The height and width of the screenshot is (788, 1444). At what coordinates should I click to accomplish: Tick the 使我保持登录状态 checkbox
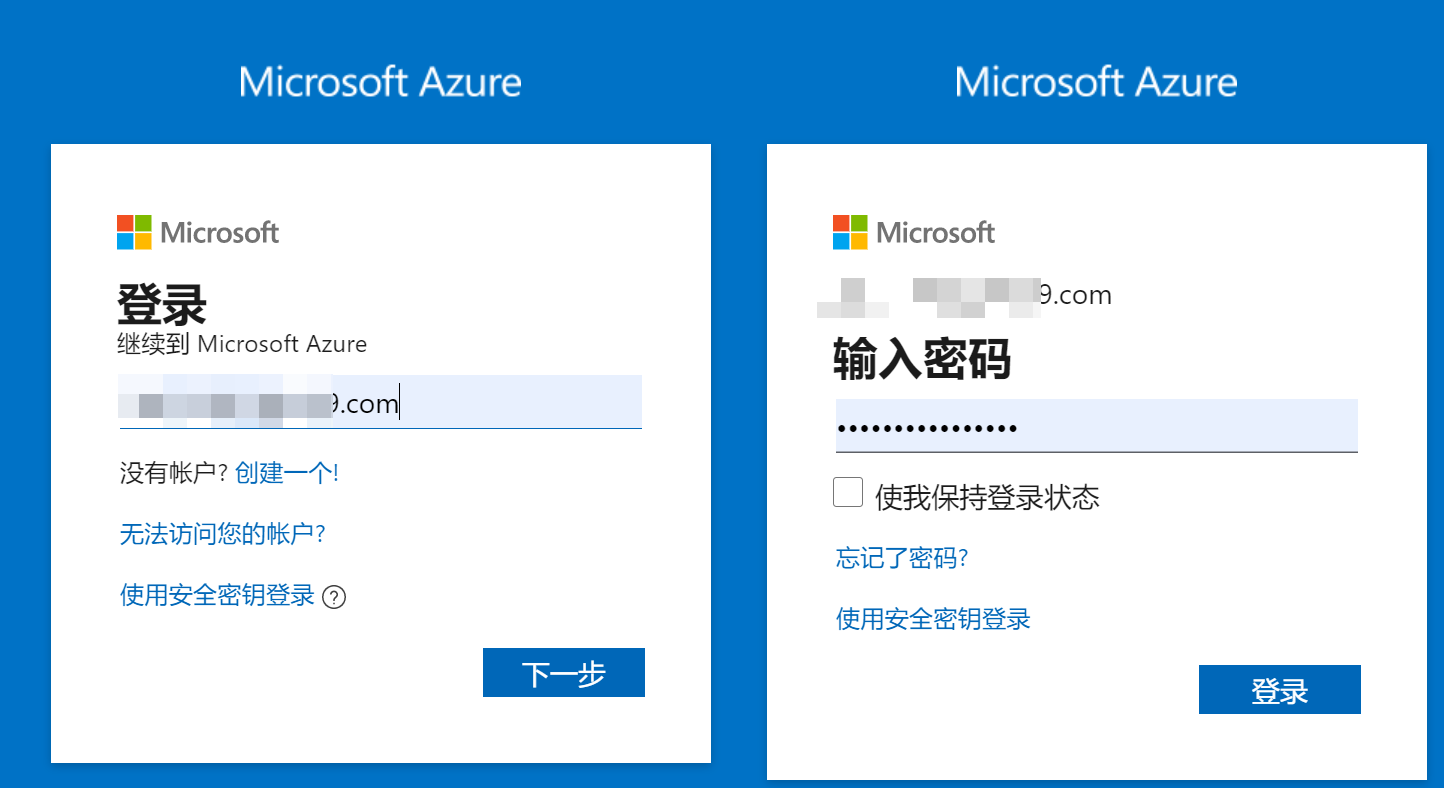[848, 492]
